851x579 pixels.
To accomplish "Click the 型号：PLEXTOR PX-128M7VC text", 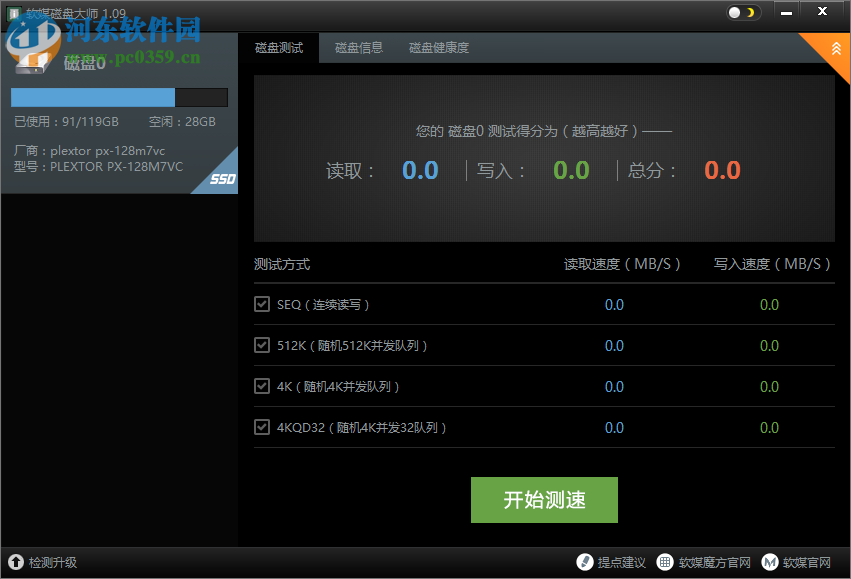I will click(98, 167).
